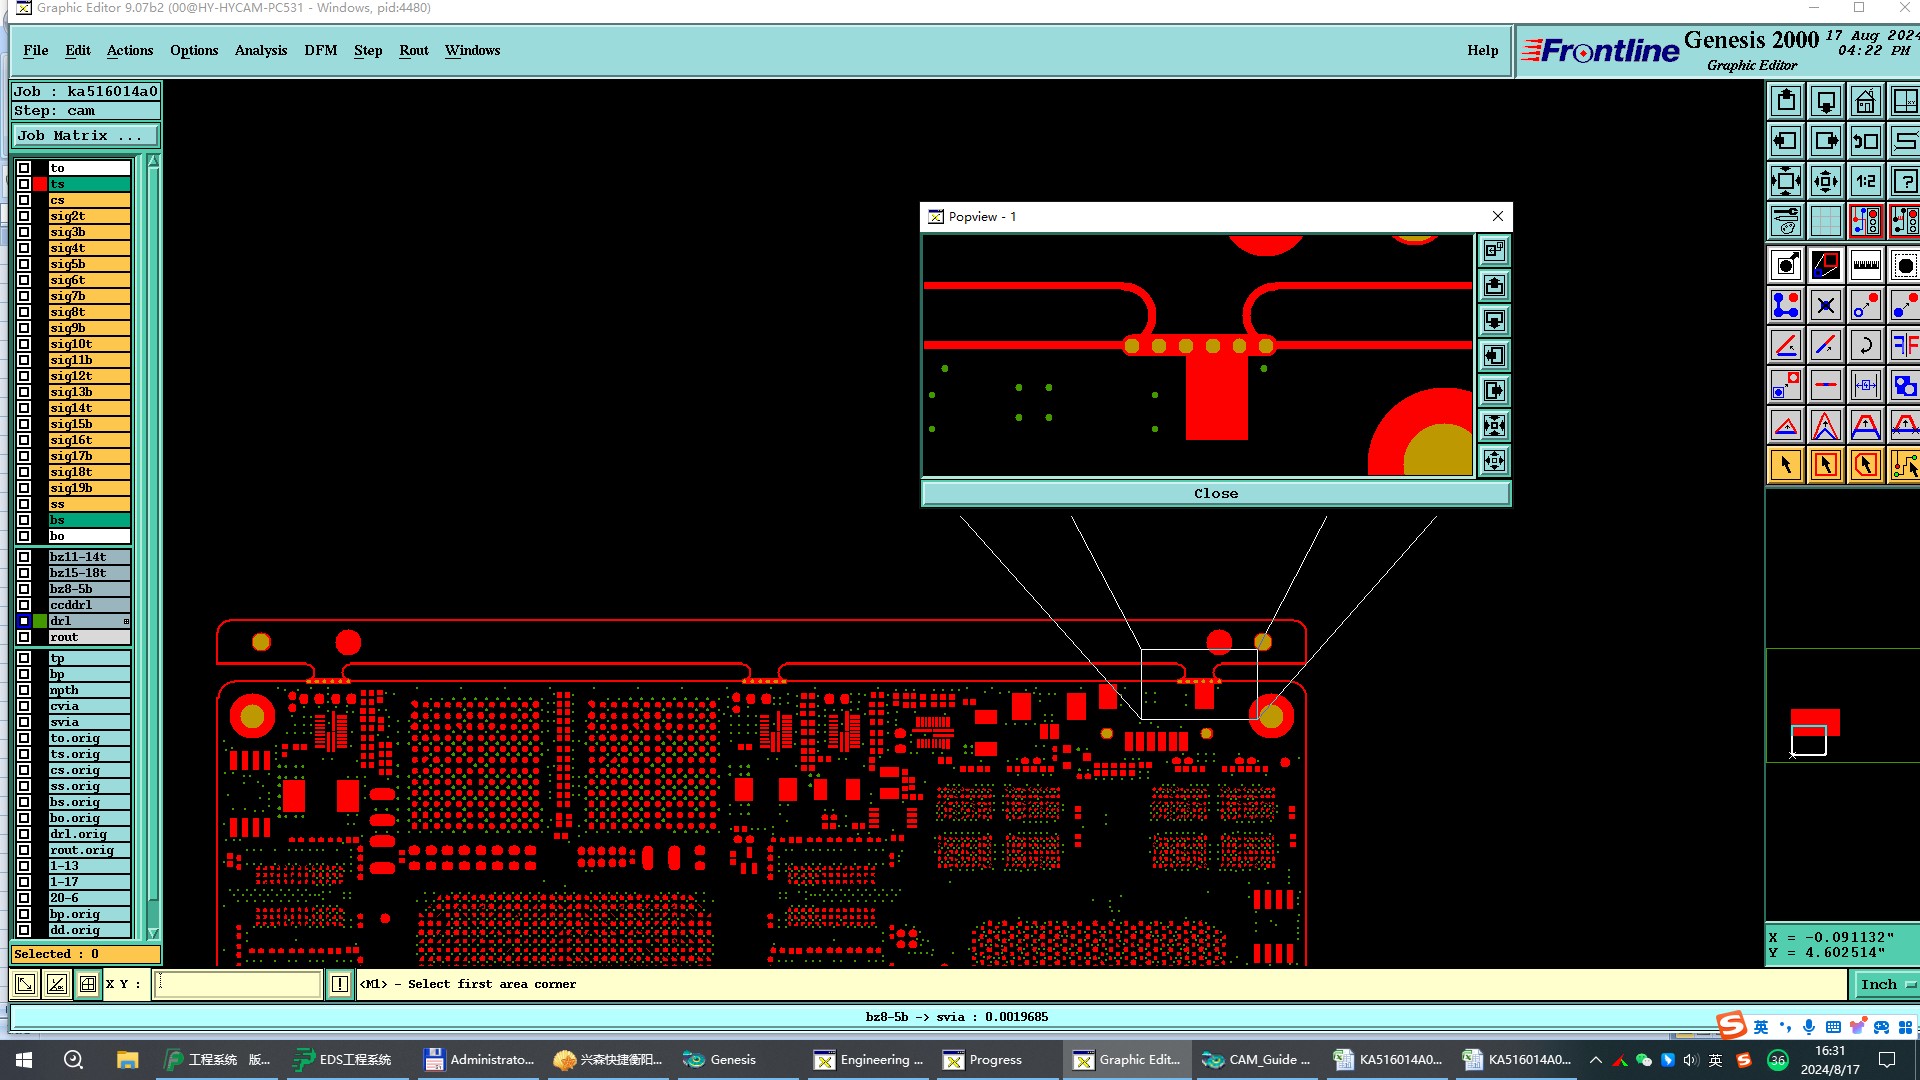Click Close button in Popview window
1920x1080 pixels.
click(x=1215, y=494)
